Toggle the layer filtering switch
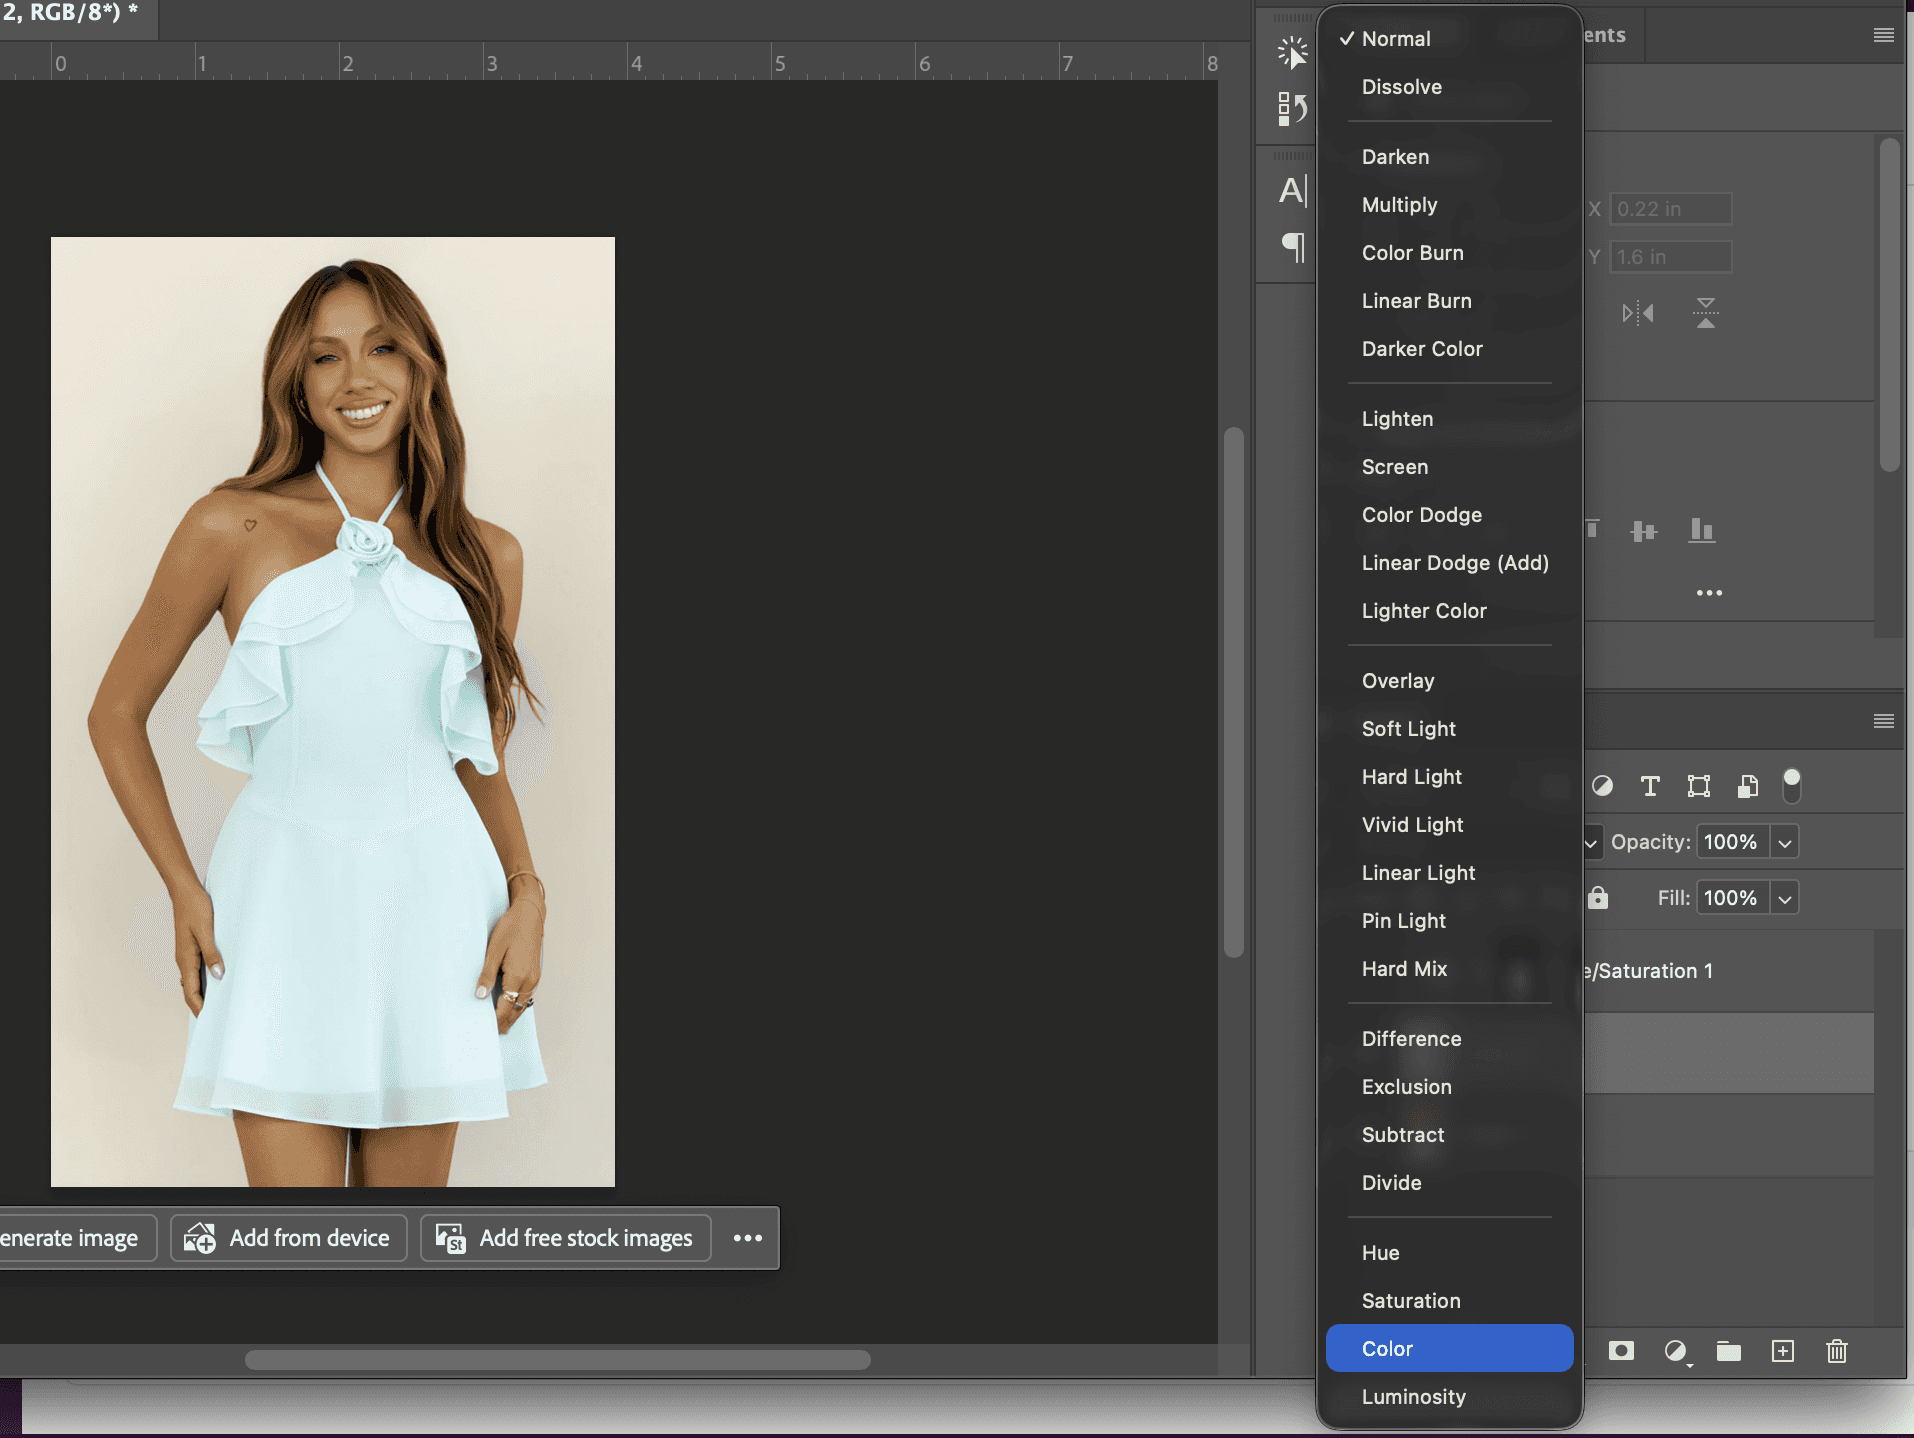1914x1438 pixels. point(1792,786)
